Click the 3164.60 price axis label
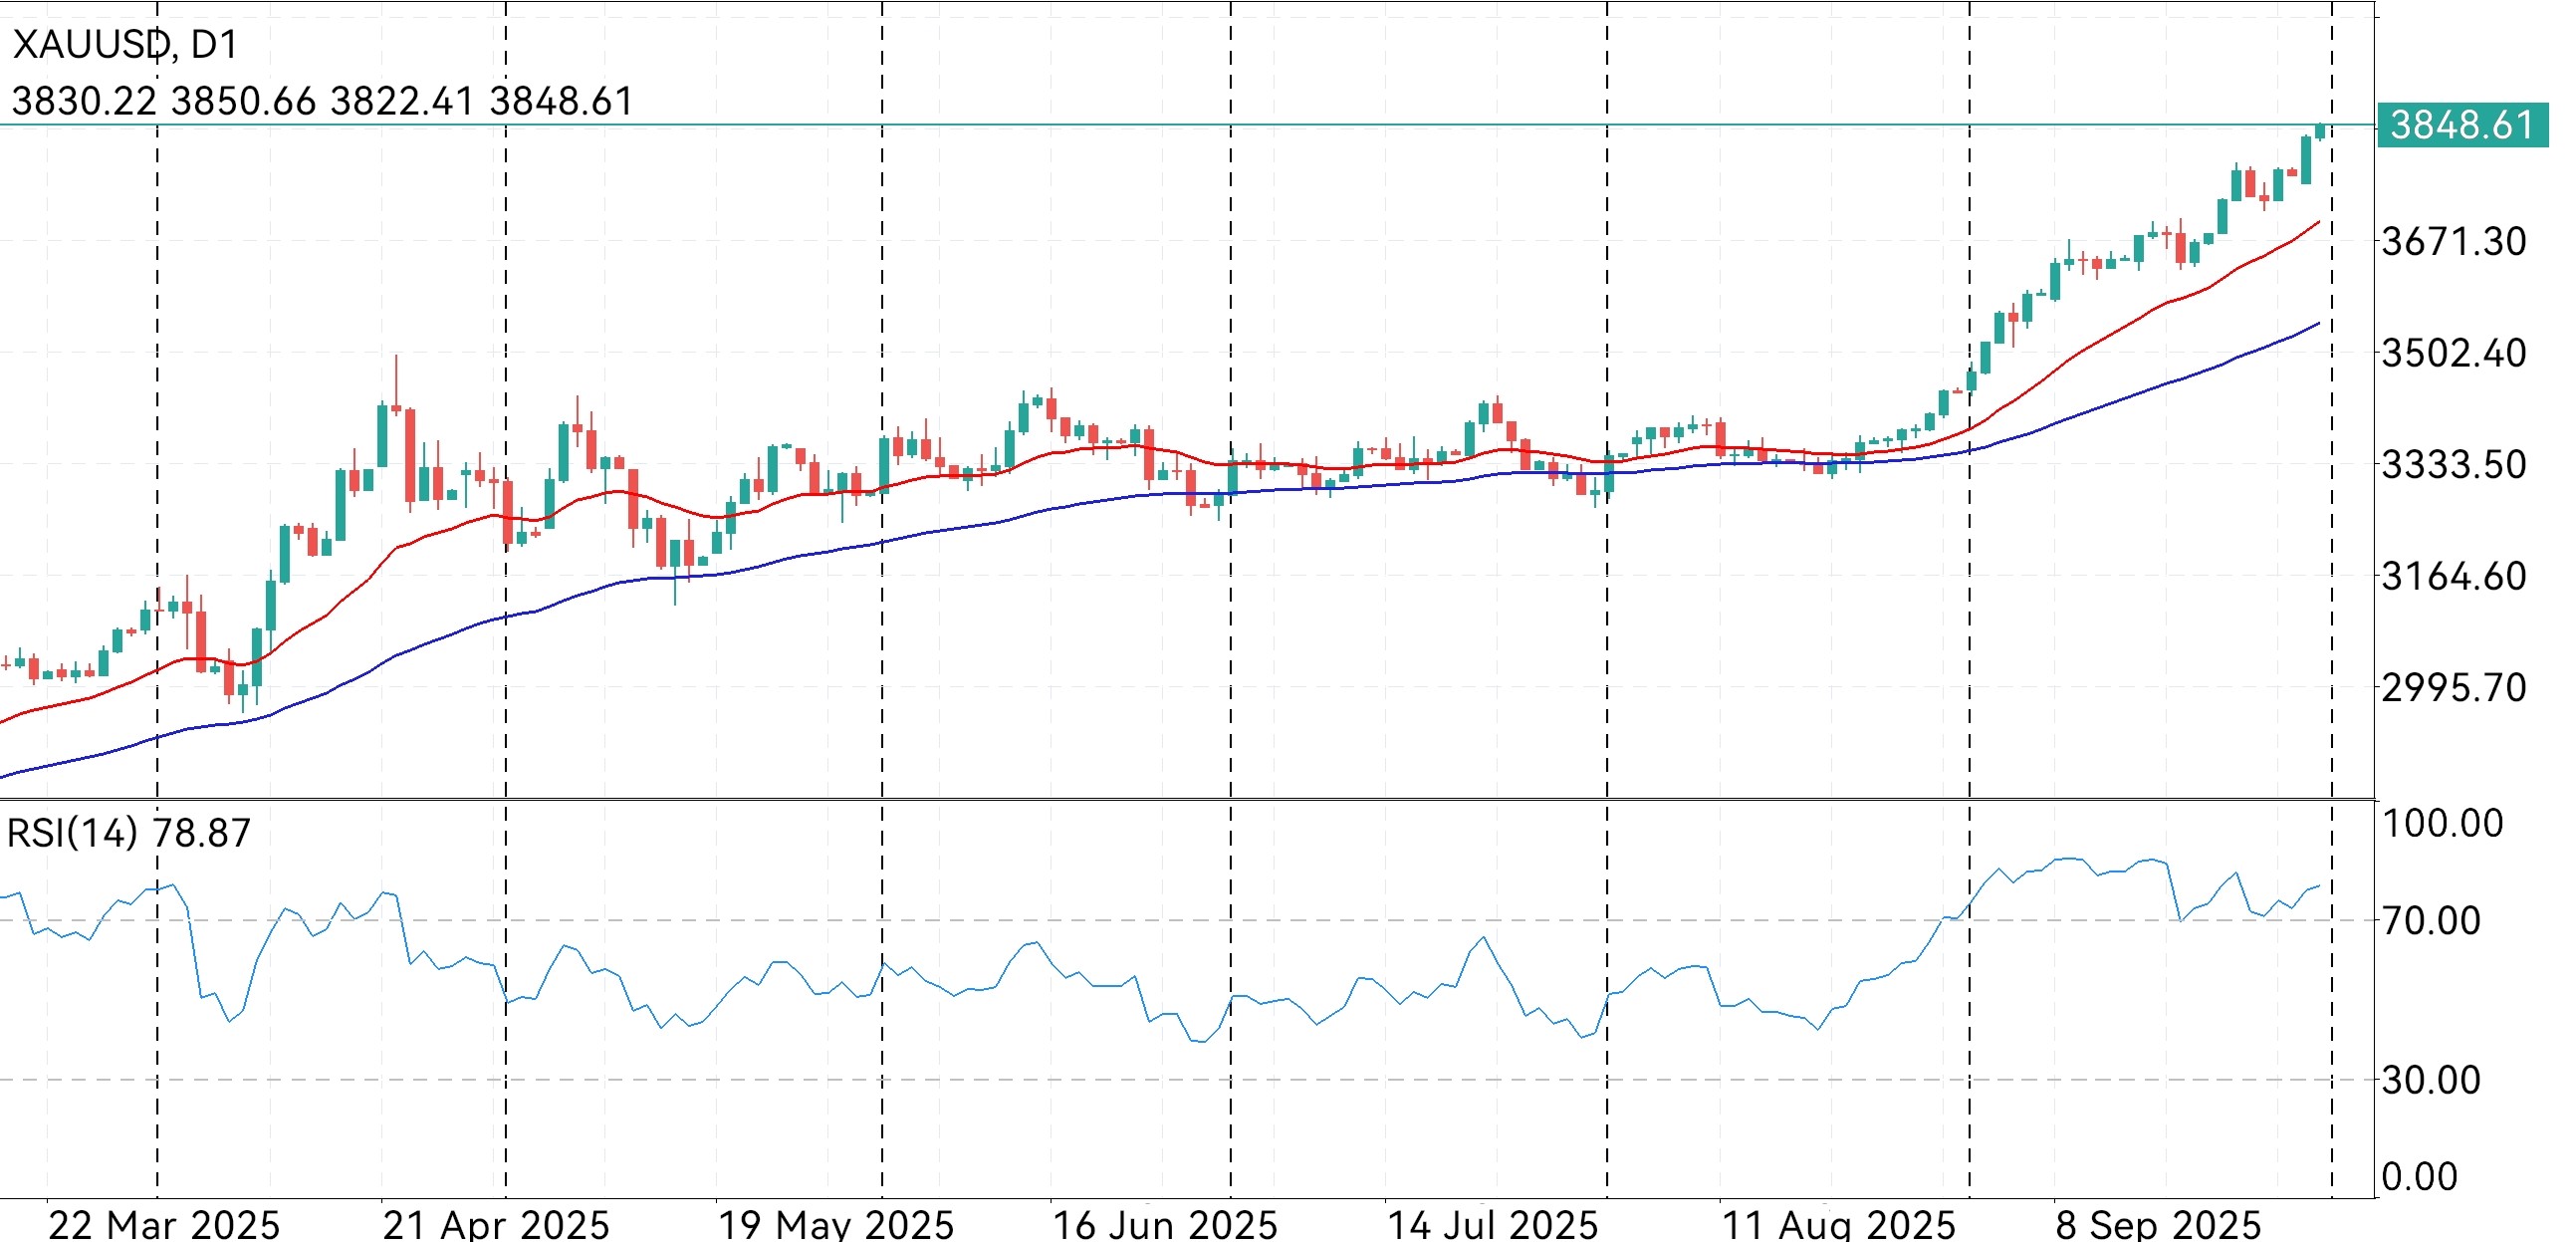 click(2453, 577)
